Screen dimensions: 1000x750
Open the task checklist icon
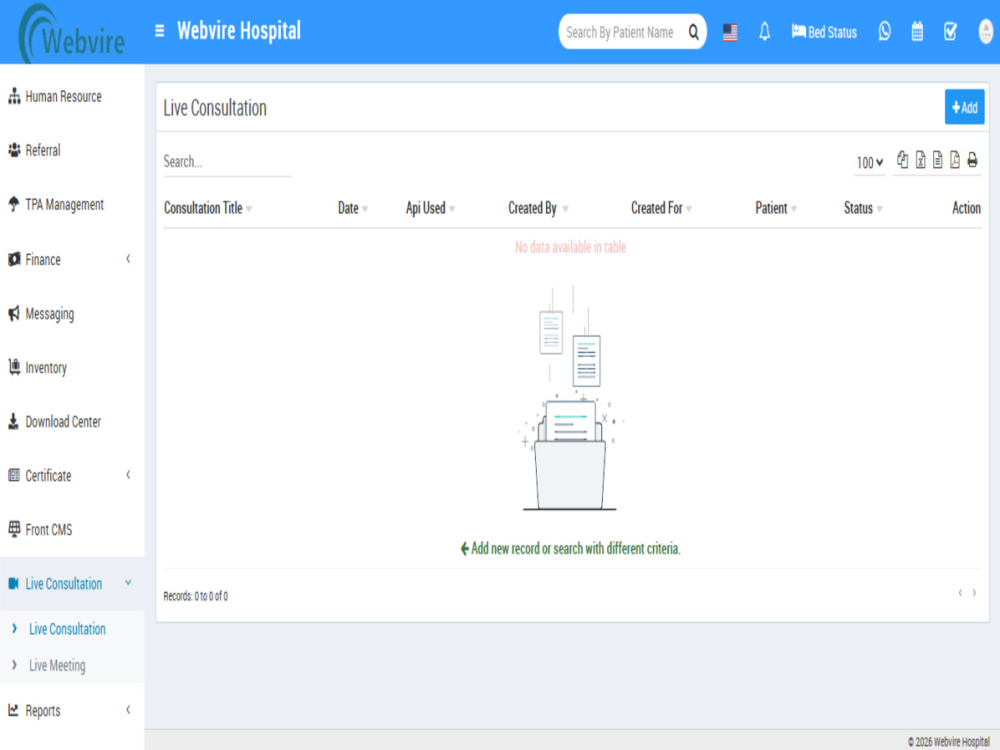click(x=950, y=31)
